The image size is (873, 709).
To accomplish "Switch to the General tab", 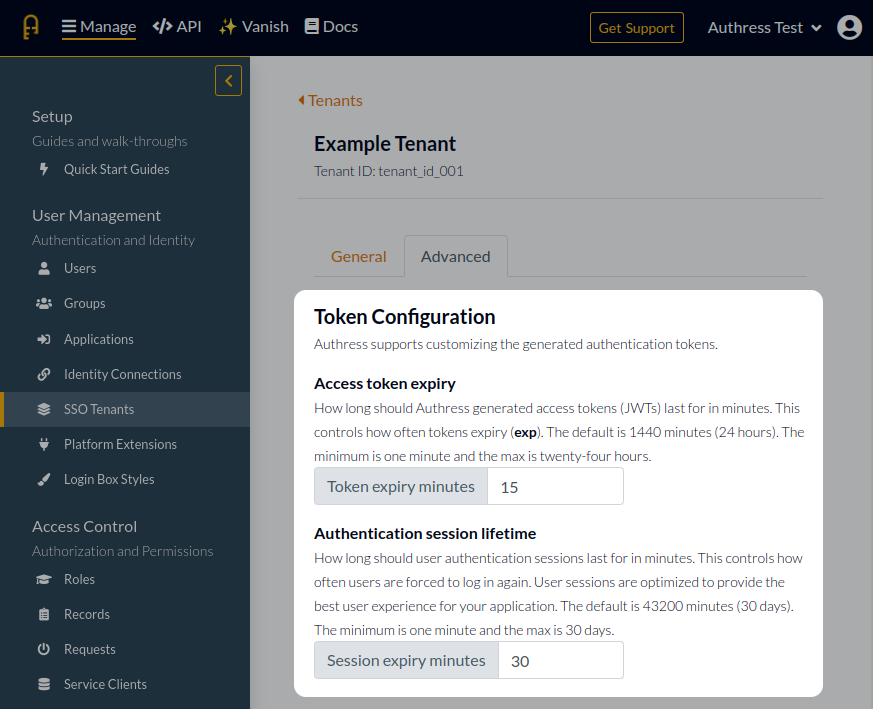I will tap(358, 256).
